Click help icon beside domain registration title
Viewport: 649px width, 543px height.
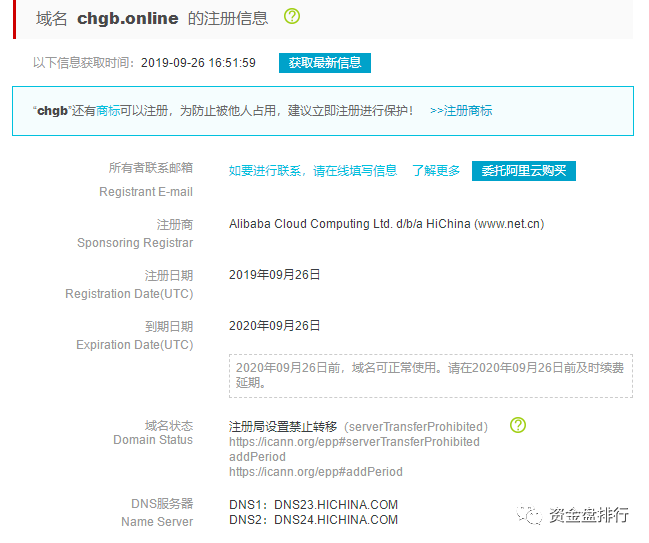tap(292, 17)
